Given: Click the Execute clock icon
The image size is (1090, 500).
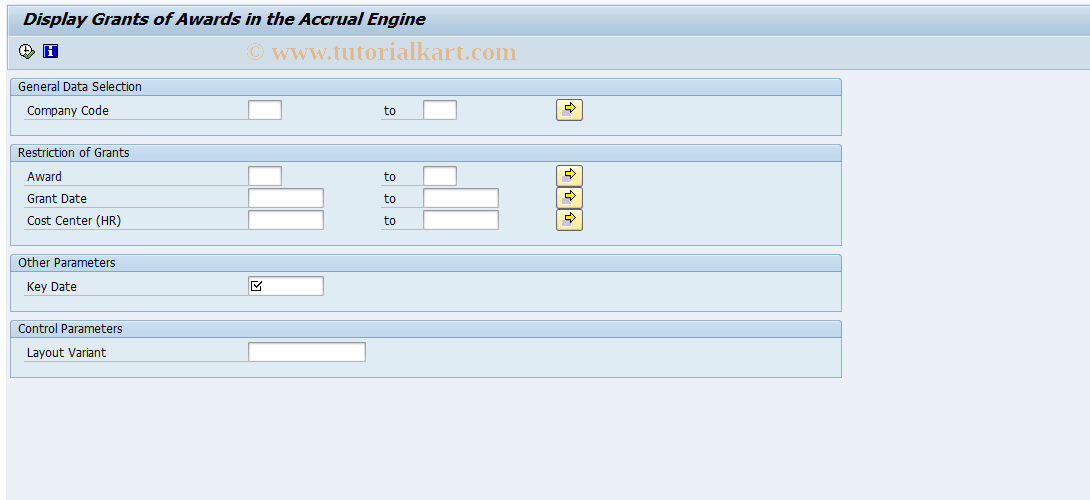Looking at the screenshot, I should tap(26, 51).
